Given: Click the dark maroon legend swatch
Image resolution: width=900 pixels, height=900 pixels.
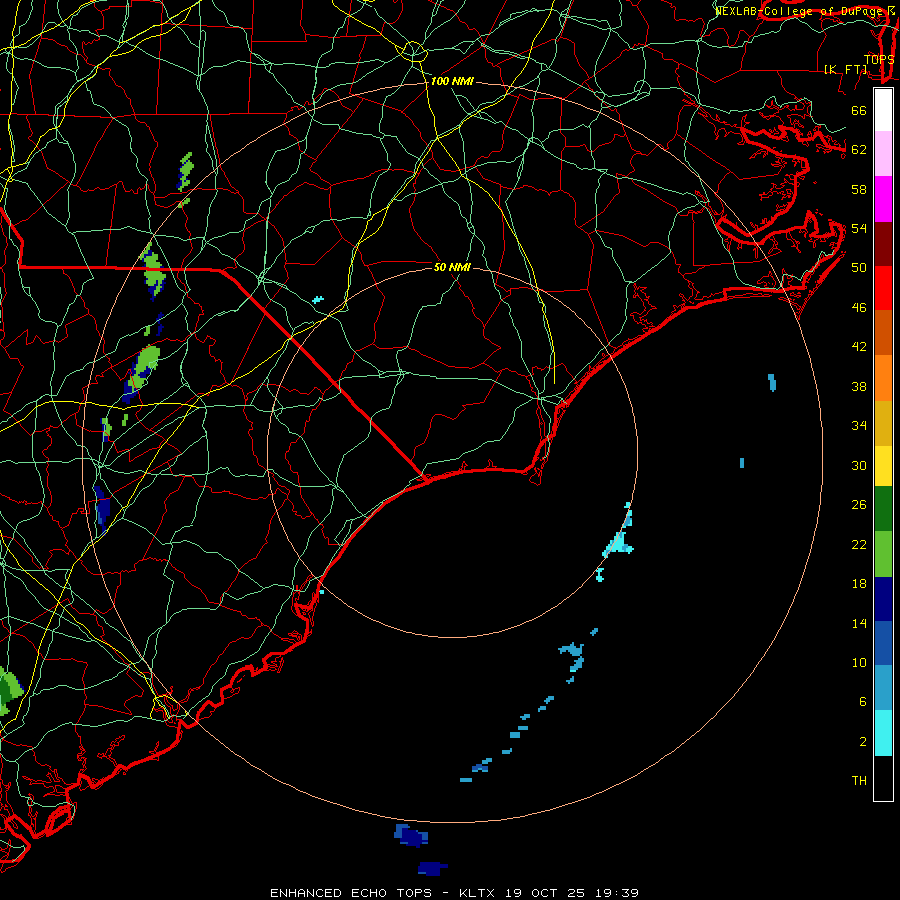Looking at the screenshot, I should click(883, 244).
